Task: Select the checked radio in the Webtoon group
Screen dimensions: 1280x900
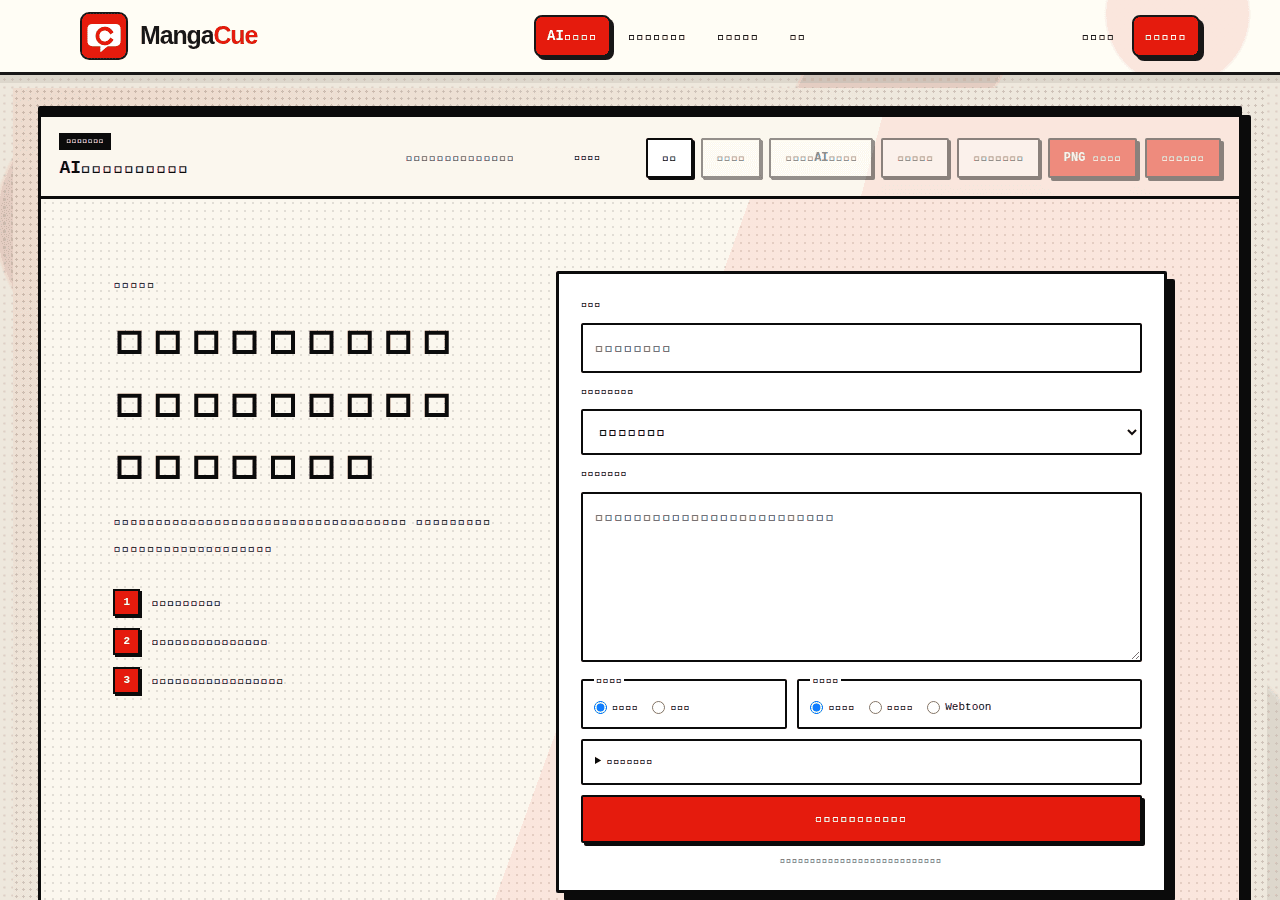Action: [816, 707]
